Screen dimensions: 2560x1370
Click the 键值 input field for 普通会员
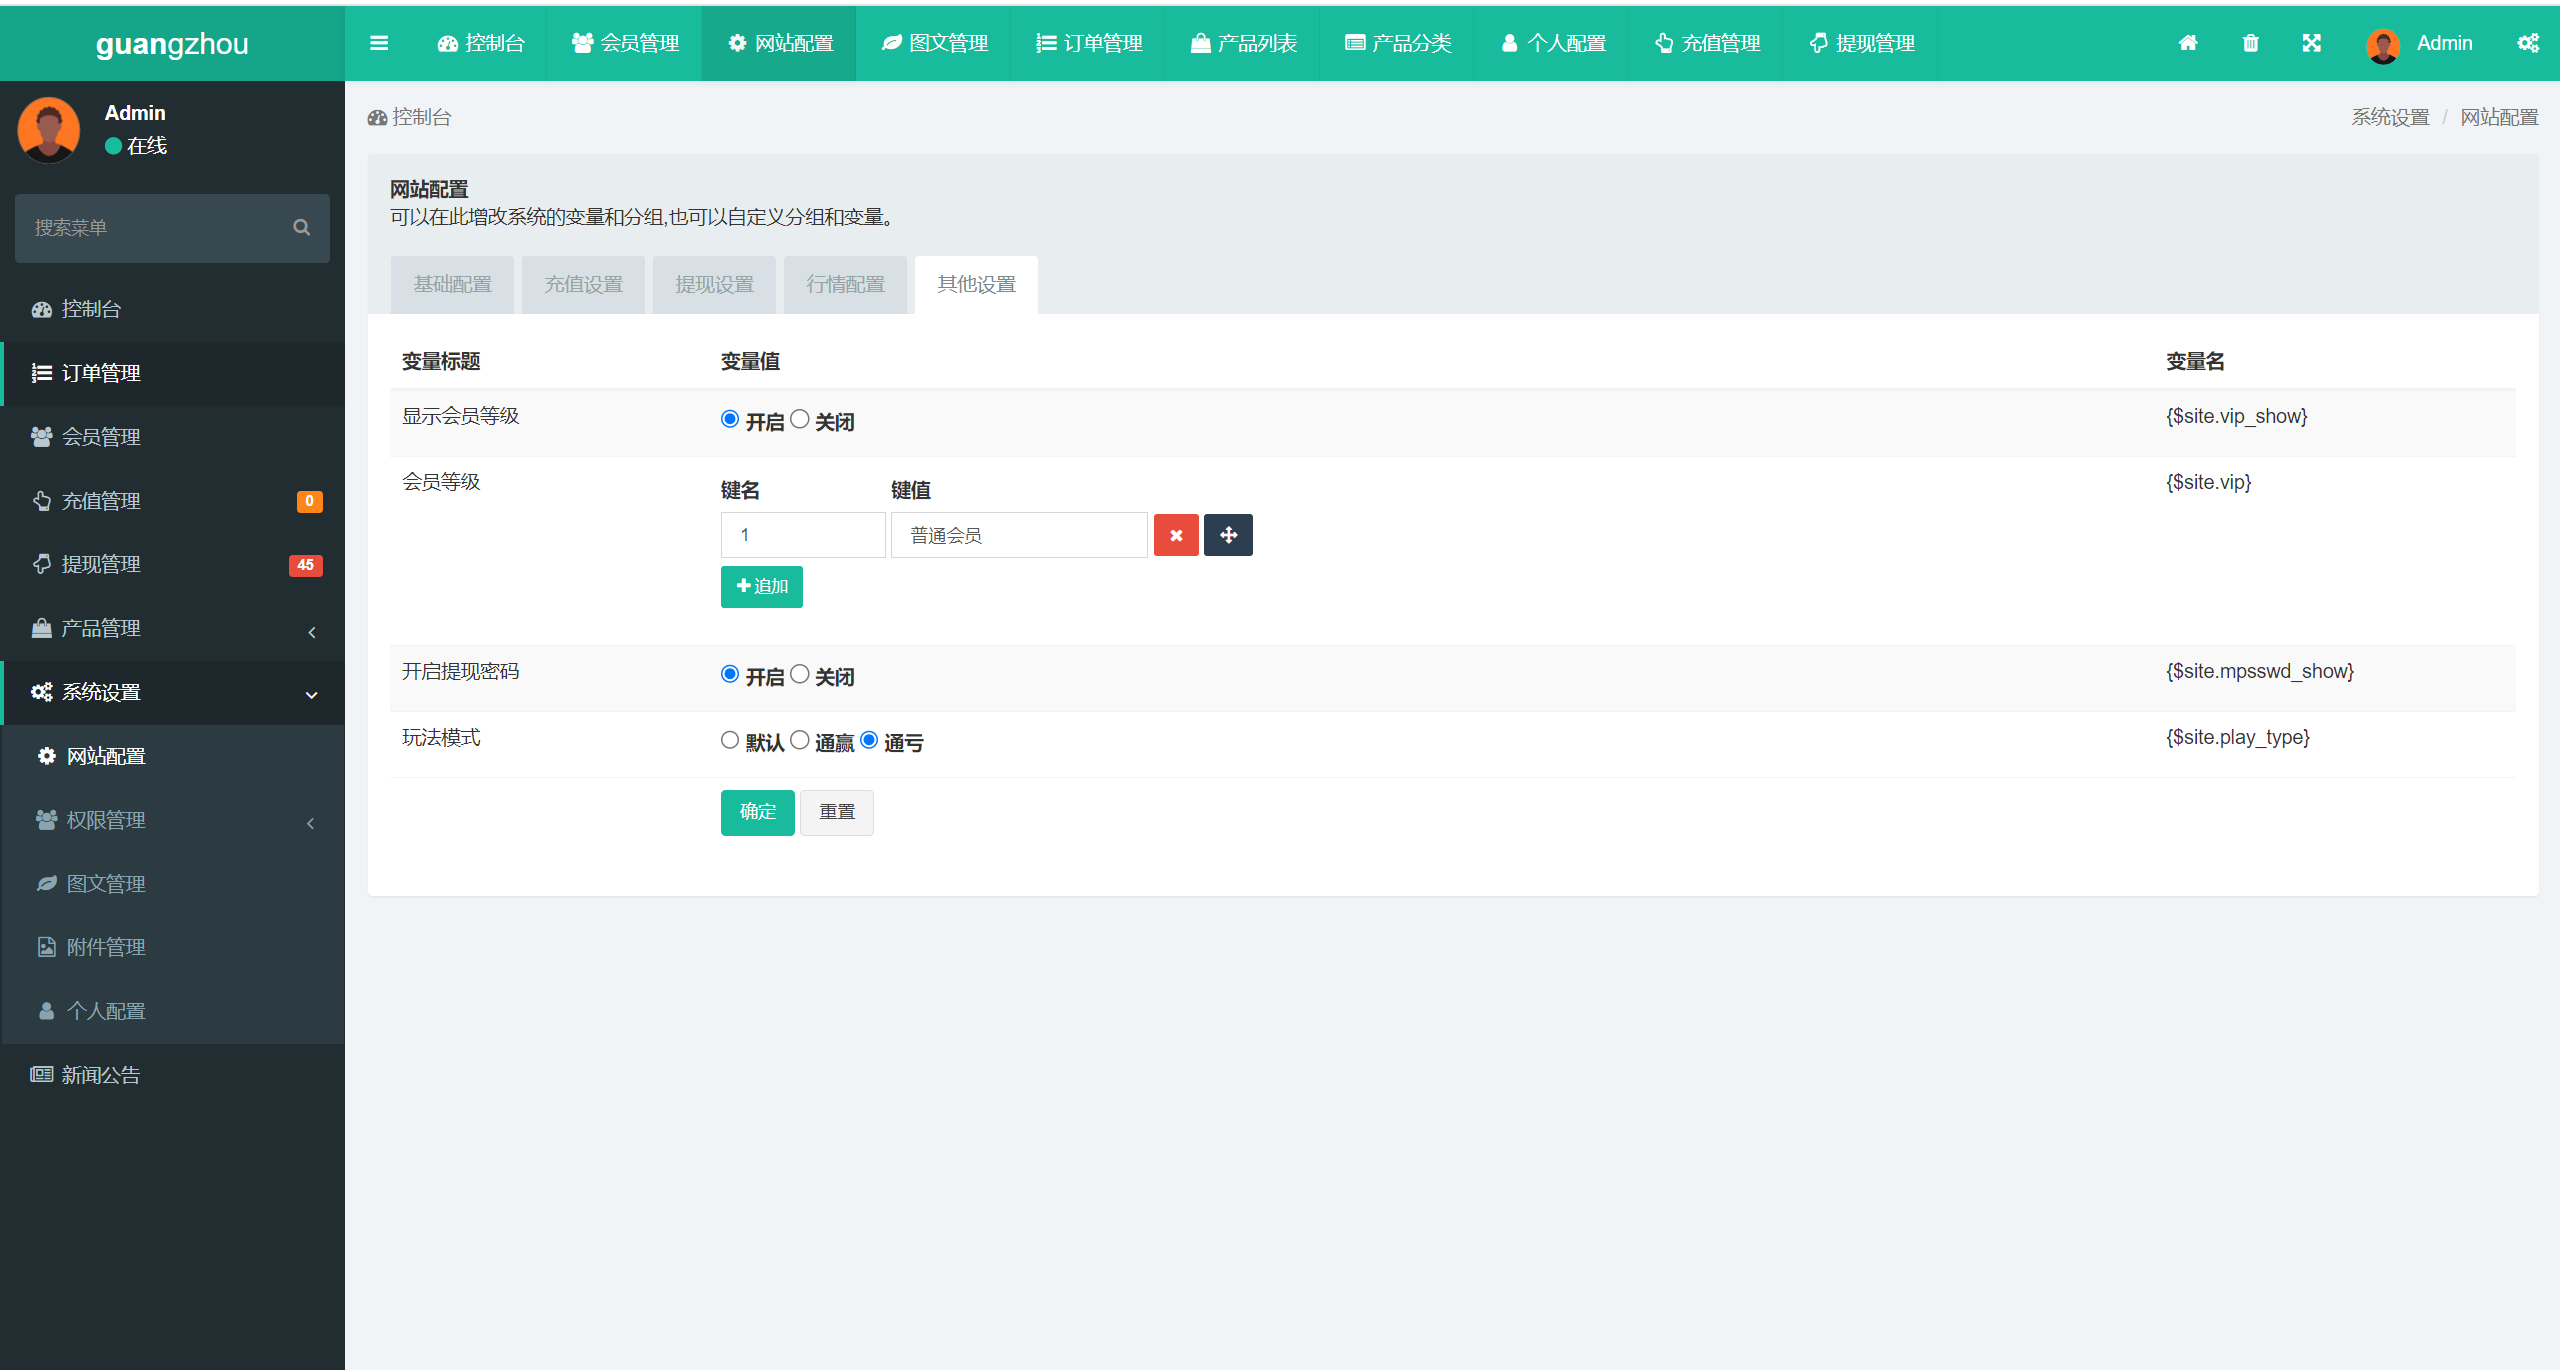(1018, 535)
